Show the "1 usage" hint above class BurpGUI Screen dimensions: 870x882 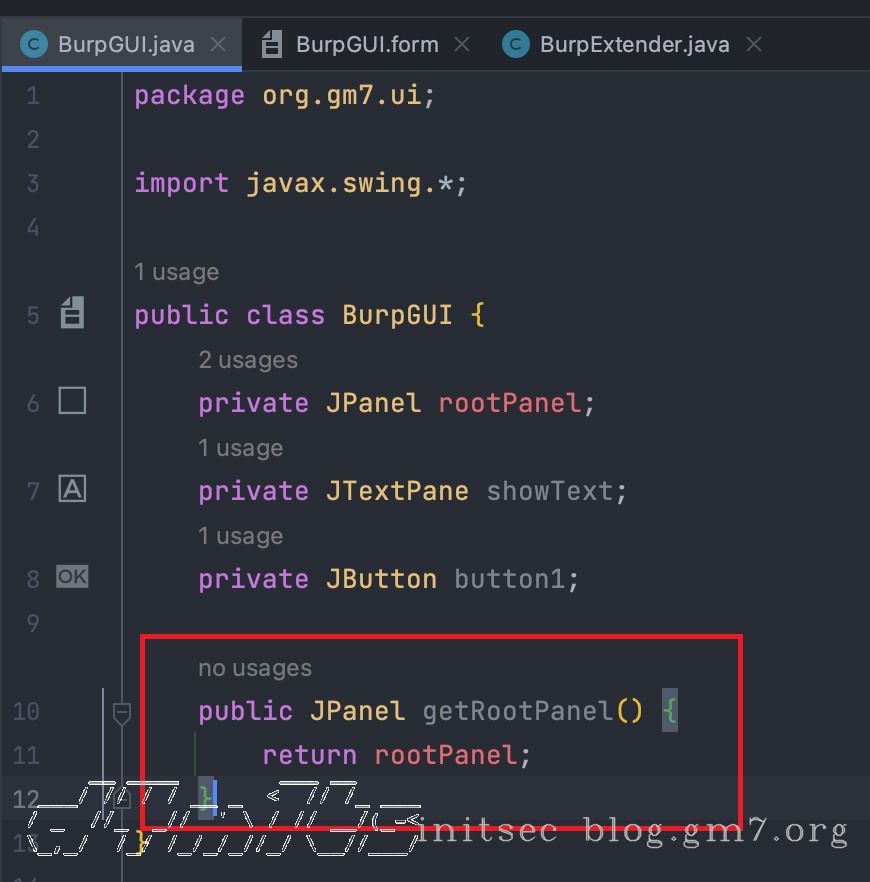[x=176, y=272]
